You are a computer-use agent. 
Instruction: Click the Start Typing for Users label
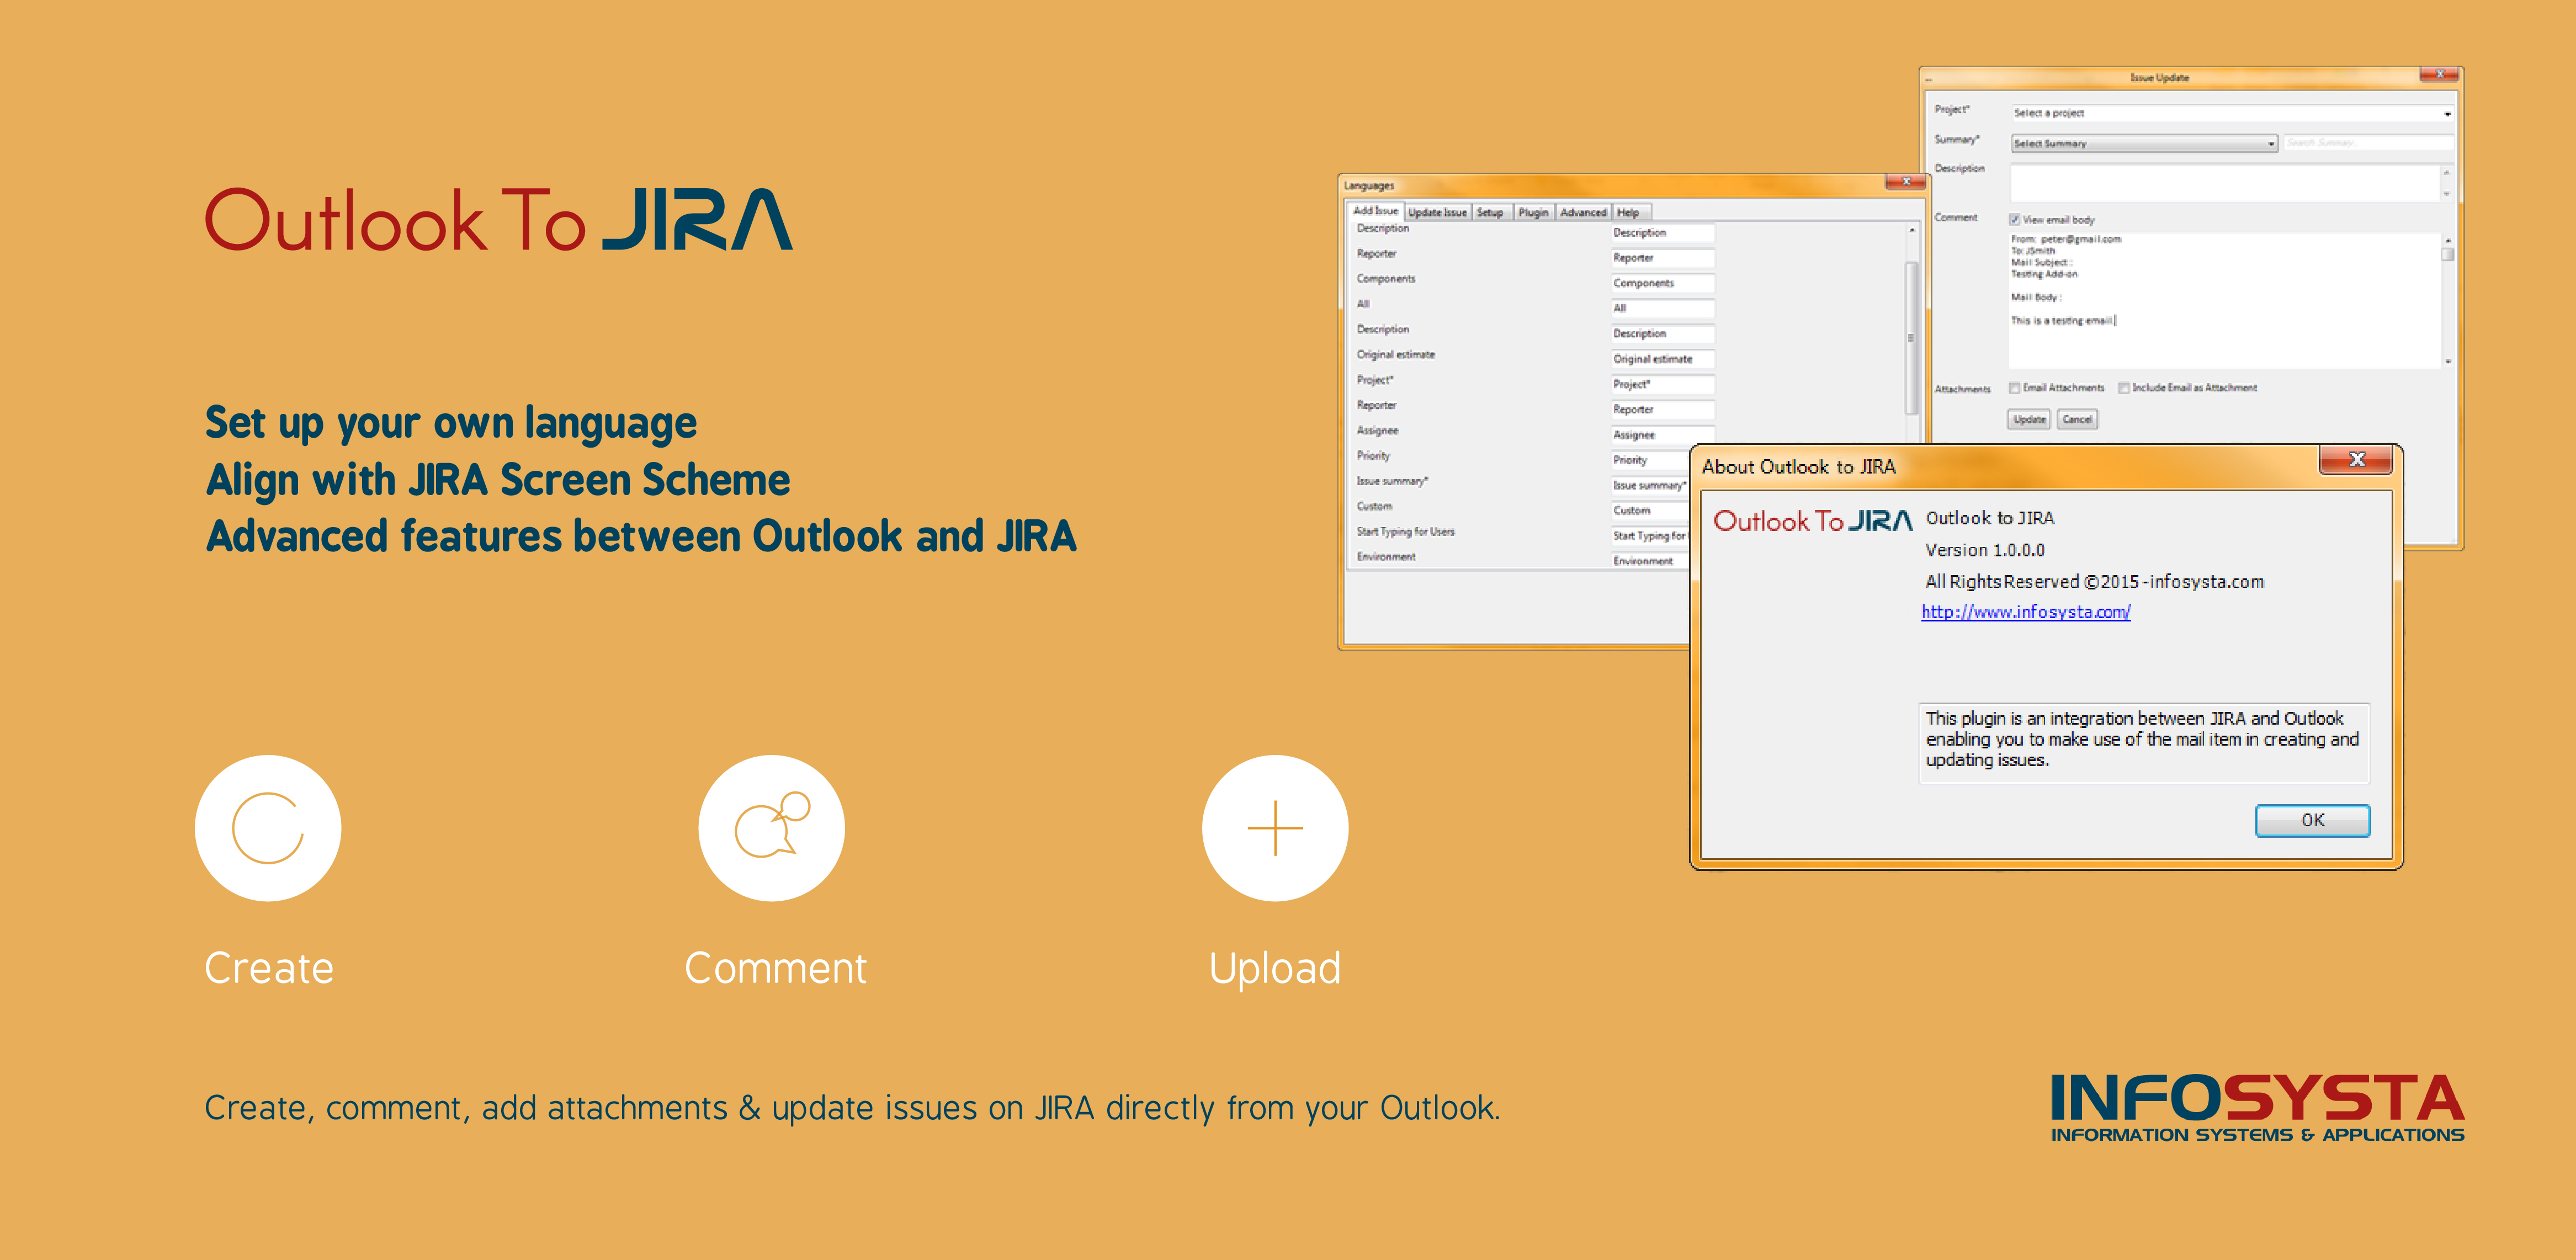click(x=1405, y=532)
